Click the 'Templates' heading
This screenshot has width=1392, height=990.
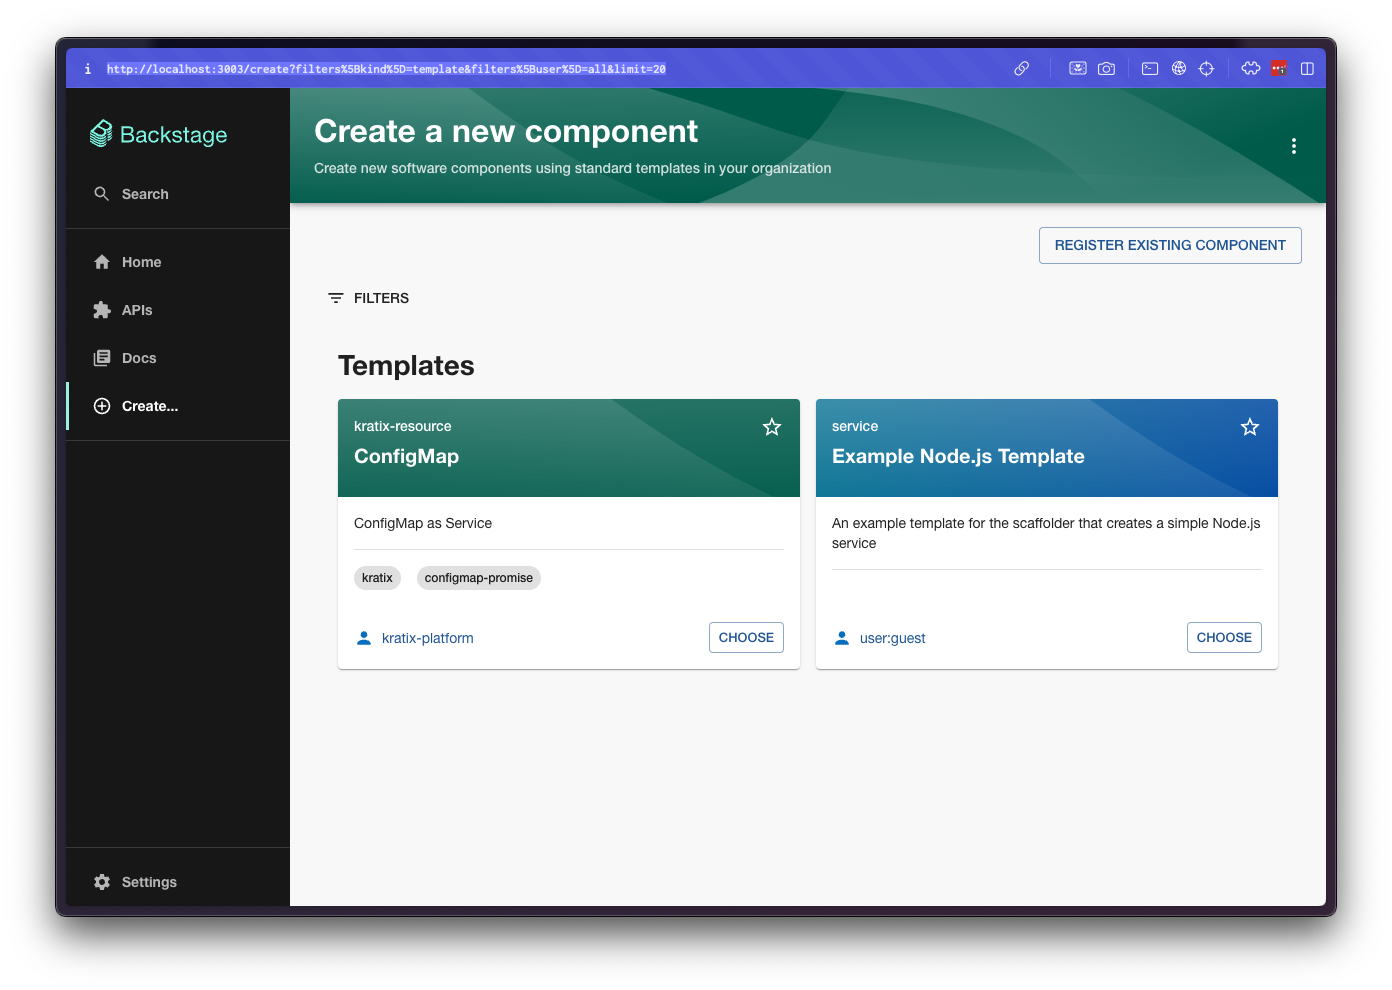click(x=406, y=366)
